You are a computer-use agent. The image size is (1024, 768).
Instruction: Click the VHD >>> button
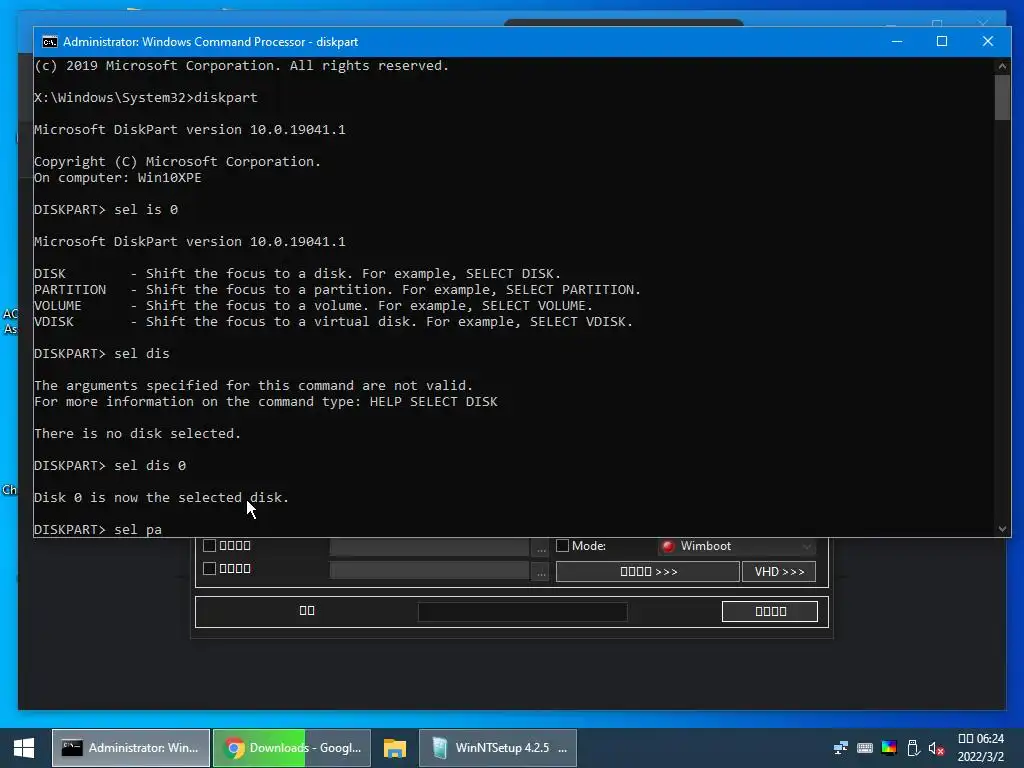point(779,571)
